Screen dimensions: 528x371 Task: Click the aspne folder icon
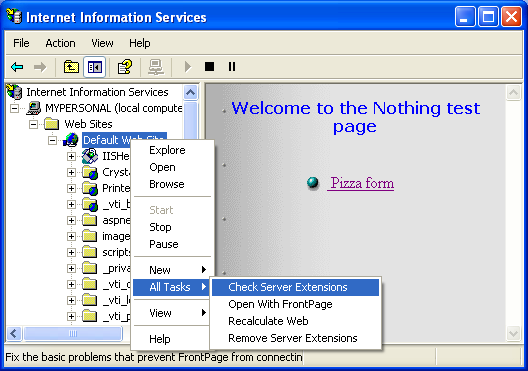tap(90, 220)
